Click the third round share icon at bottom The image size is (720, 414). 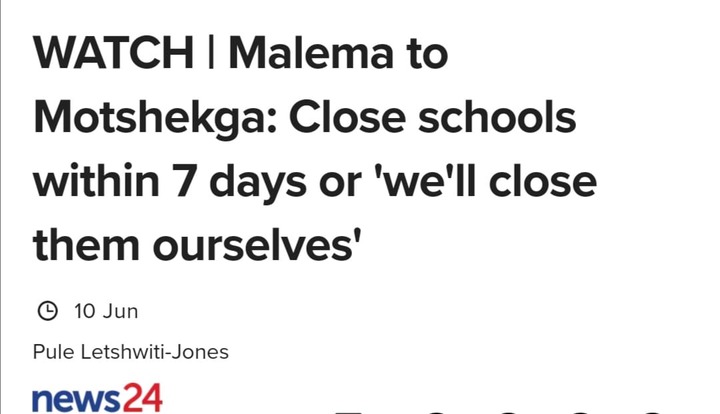tap(579, 410)
